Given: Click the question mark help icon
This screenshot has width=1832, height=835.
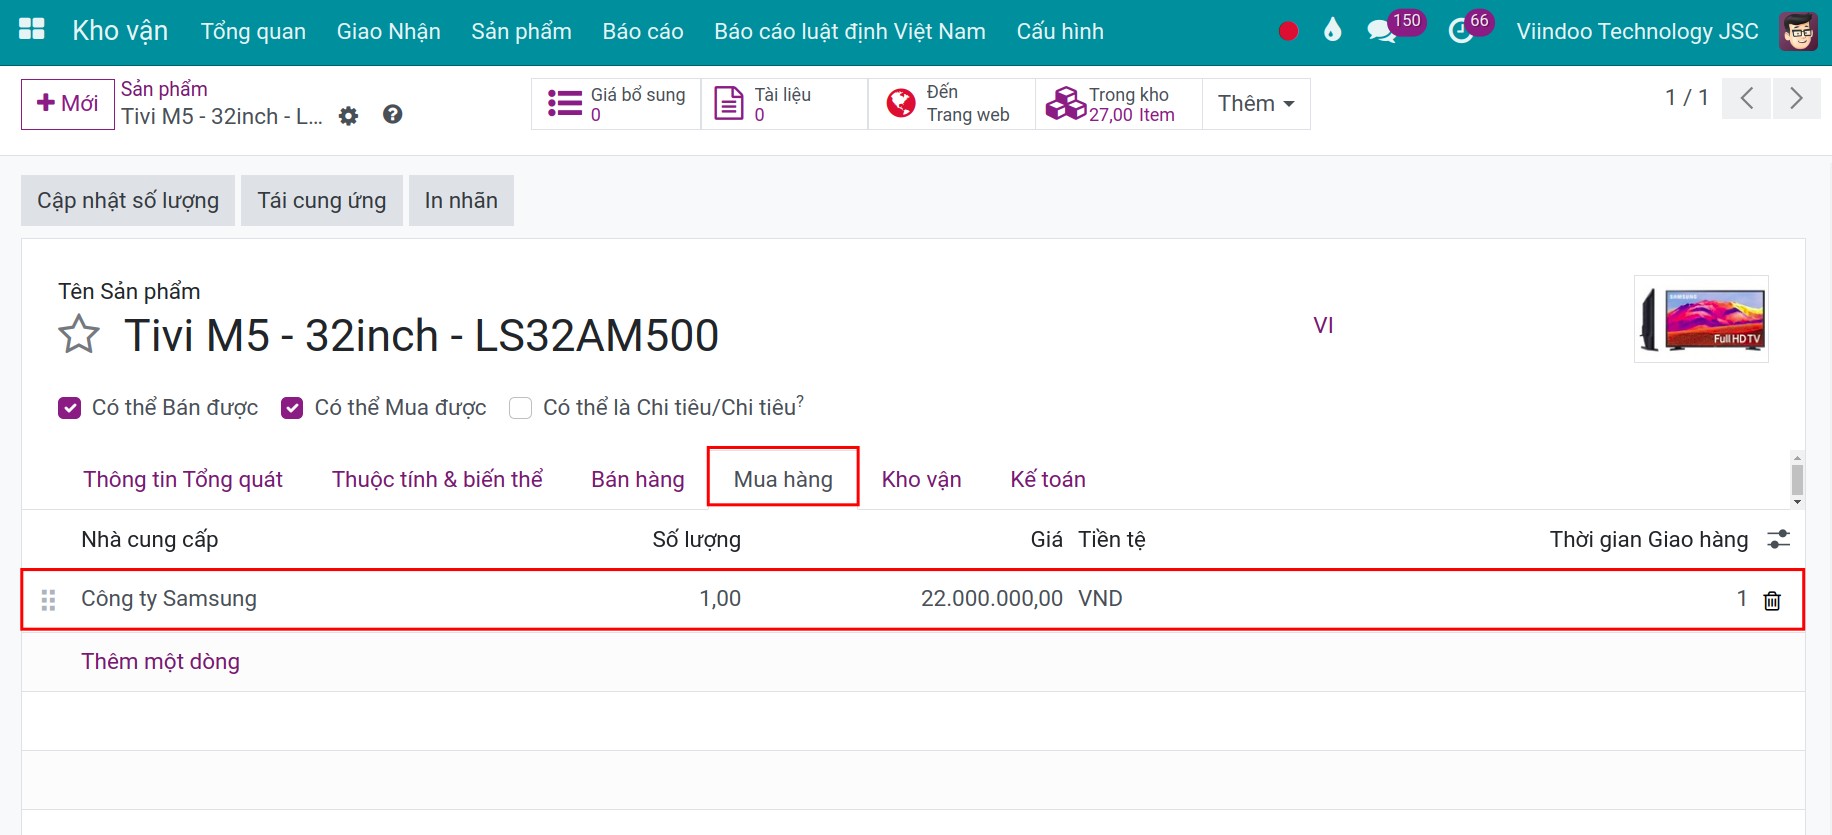Looking at the screenshot, I should pos(393,115).
